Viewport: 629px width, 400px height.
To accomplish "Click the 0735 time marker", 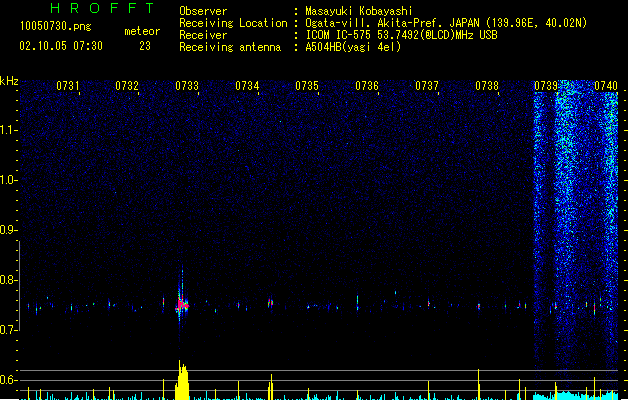I will pyautogui.click(x=307, y=86).
